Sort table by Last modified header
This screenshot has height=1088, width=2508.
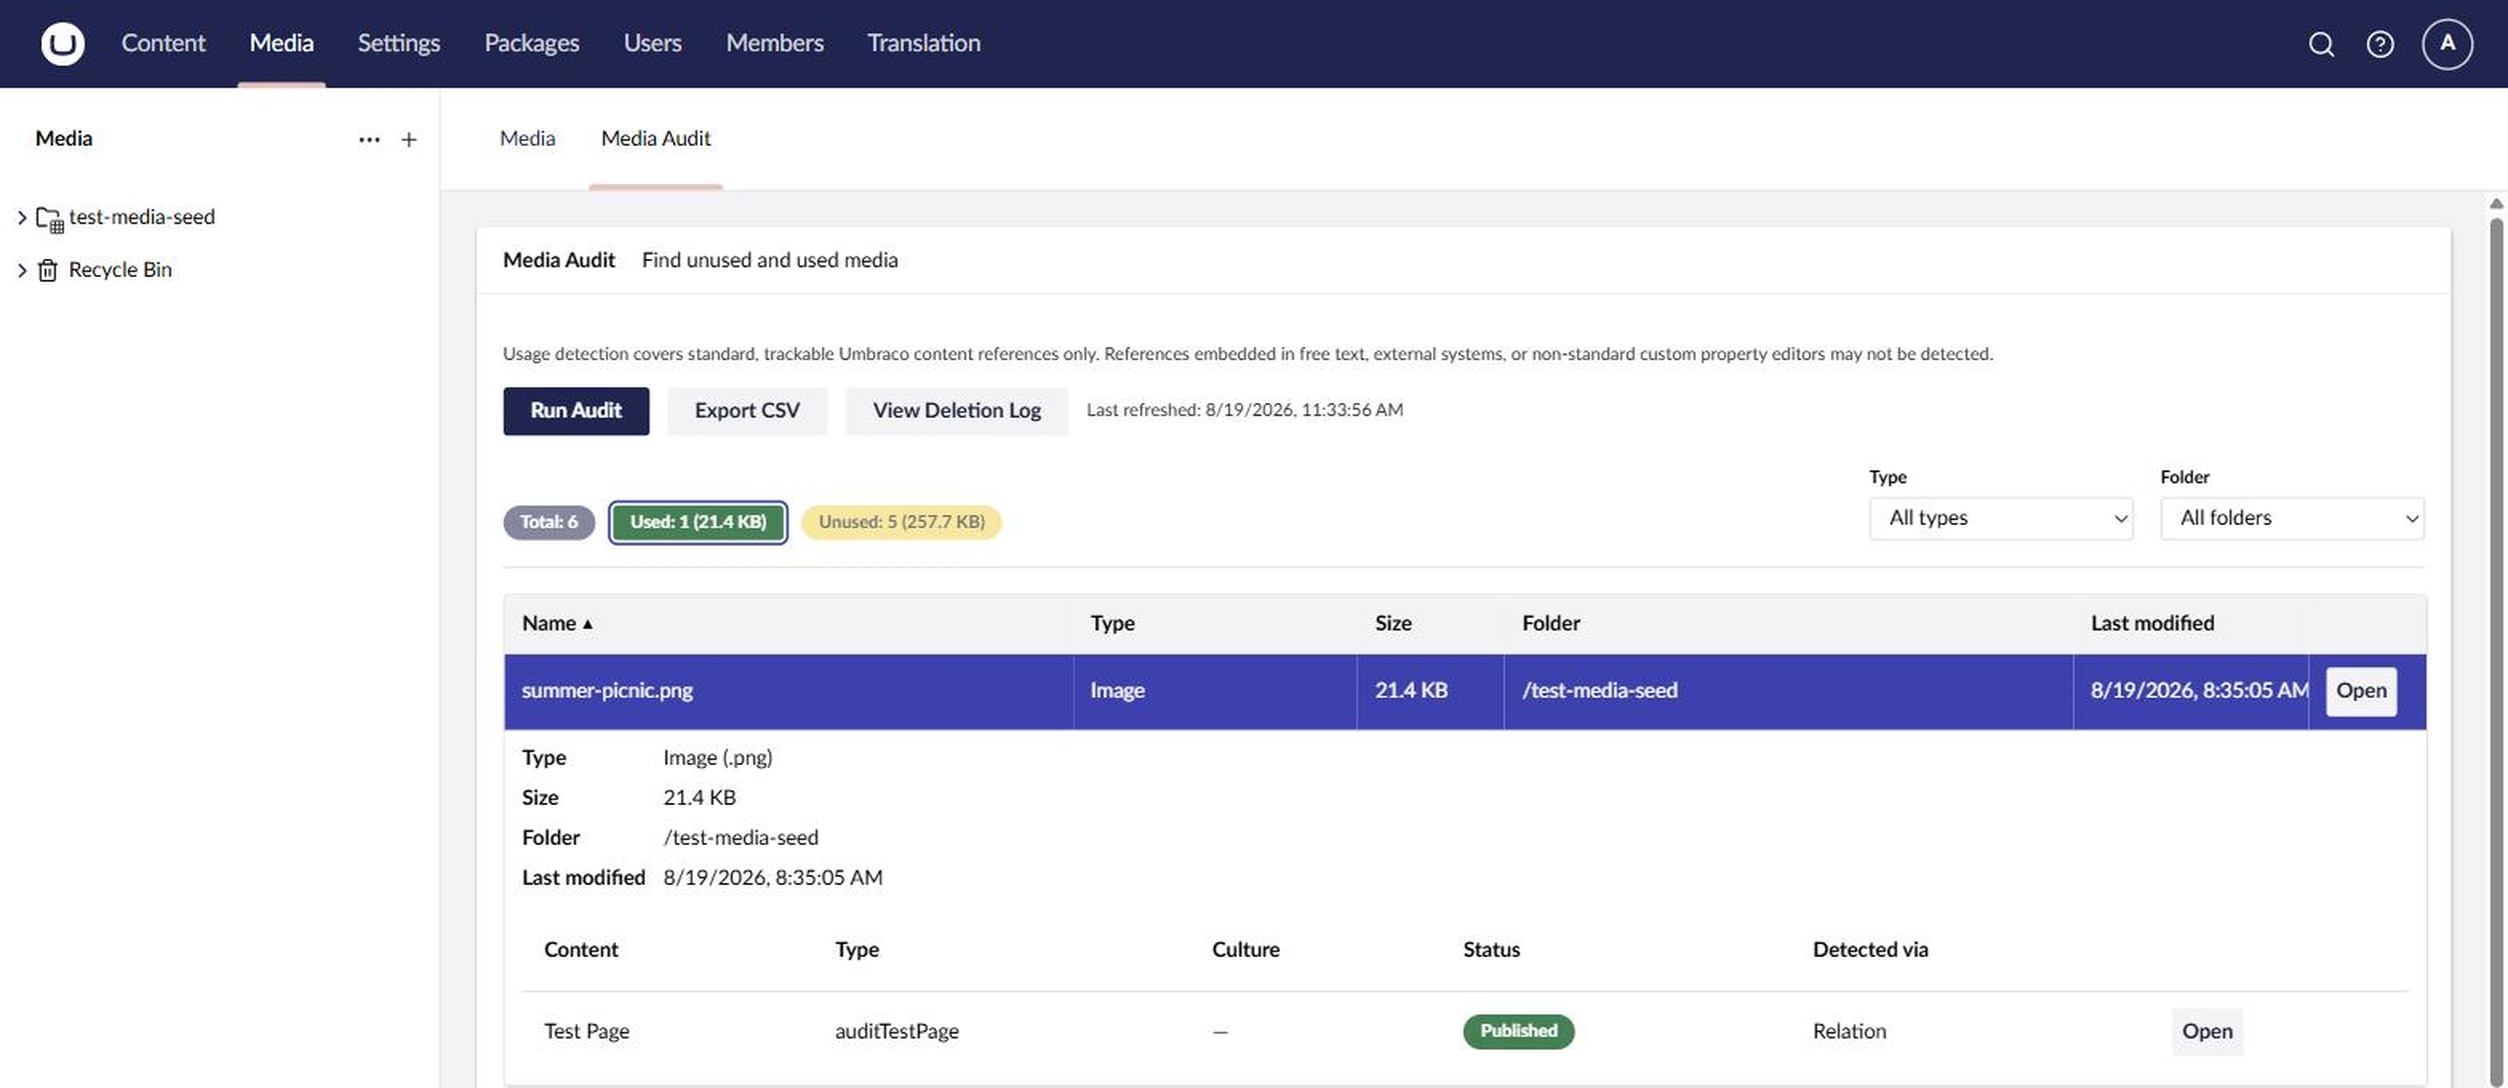tap(2152, 623)
